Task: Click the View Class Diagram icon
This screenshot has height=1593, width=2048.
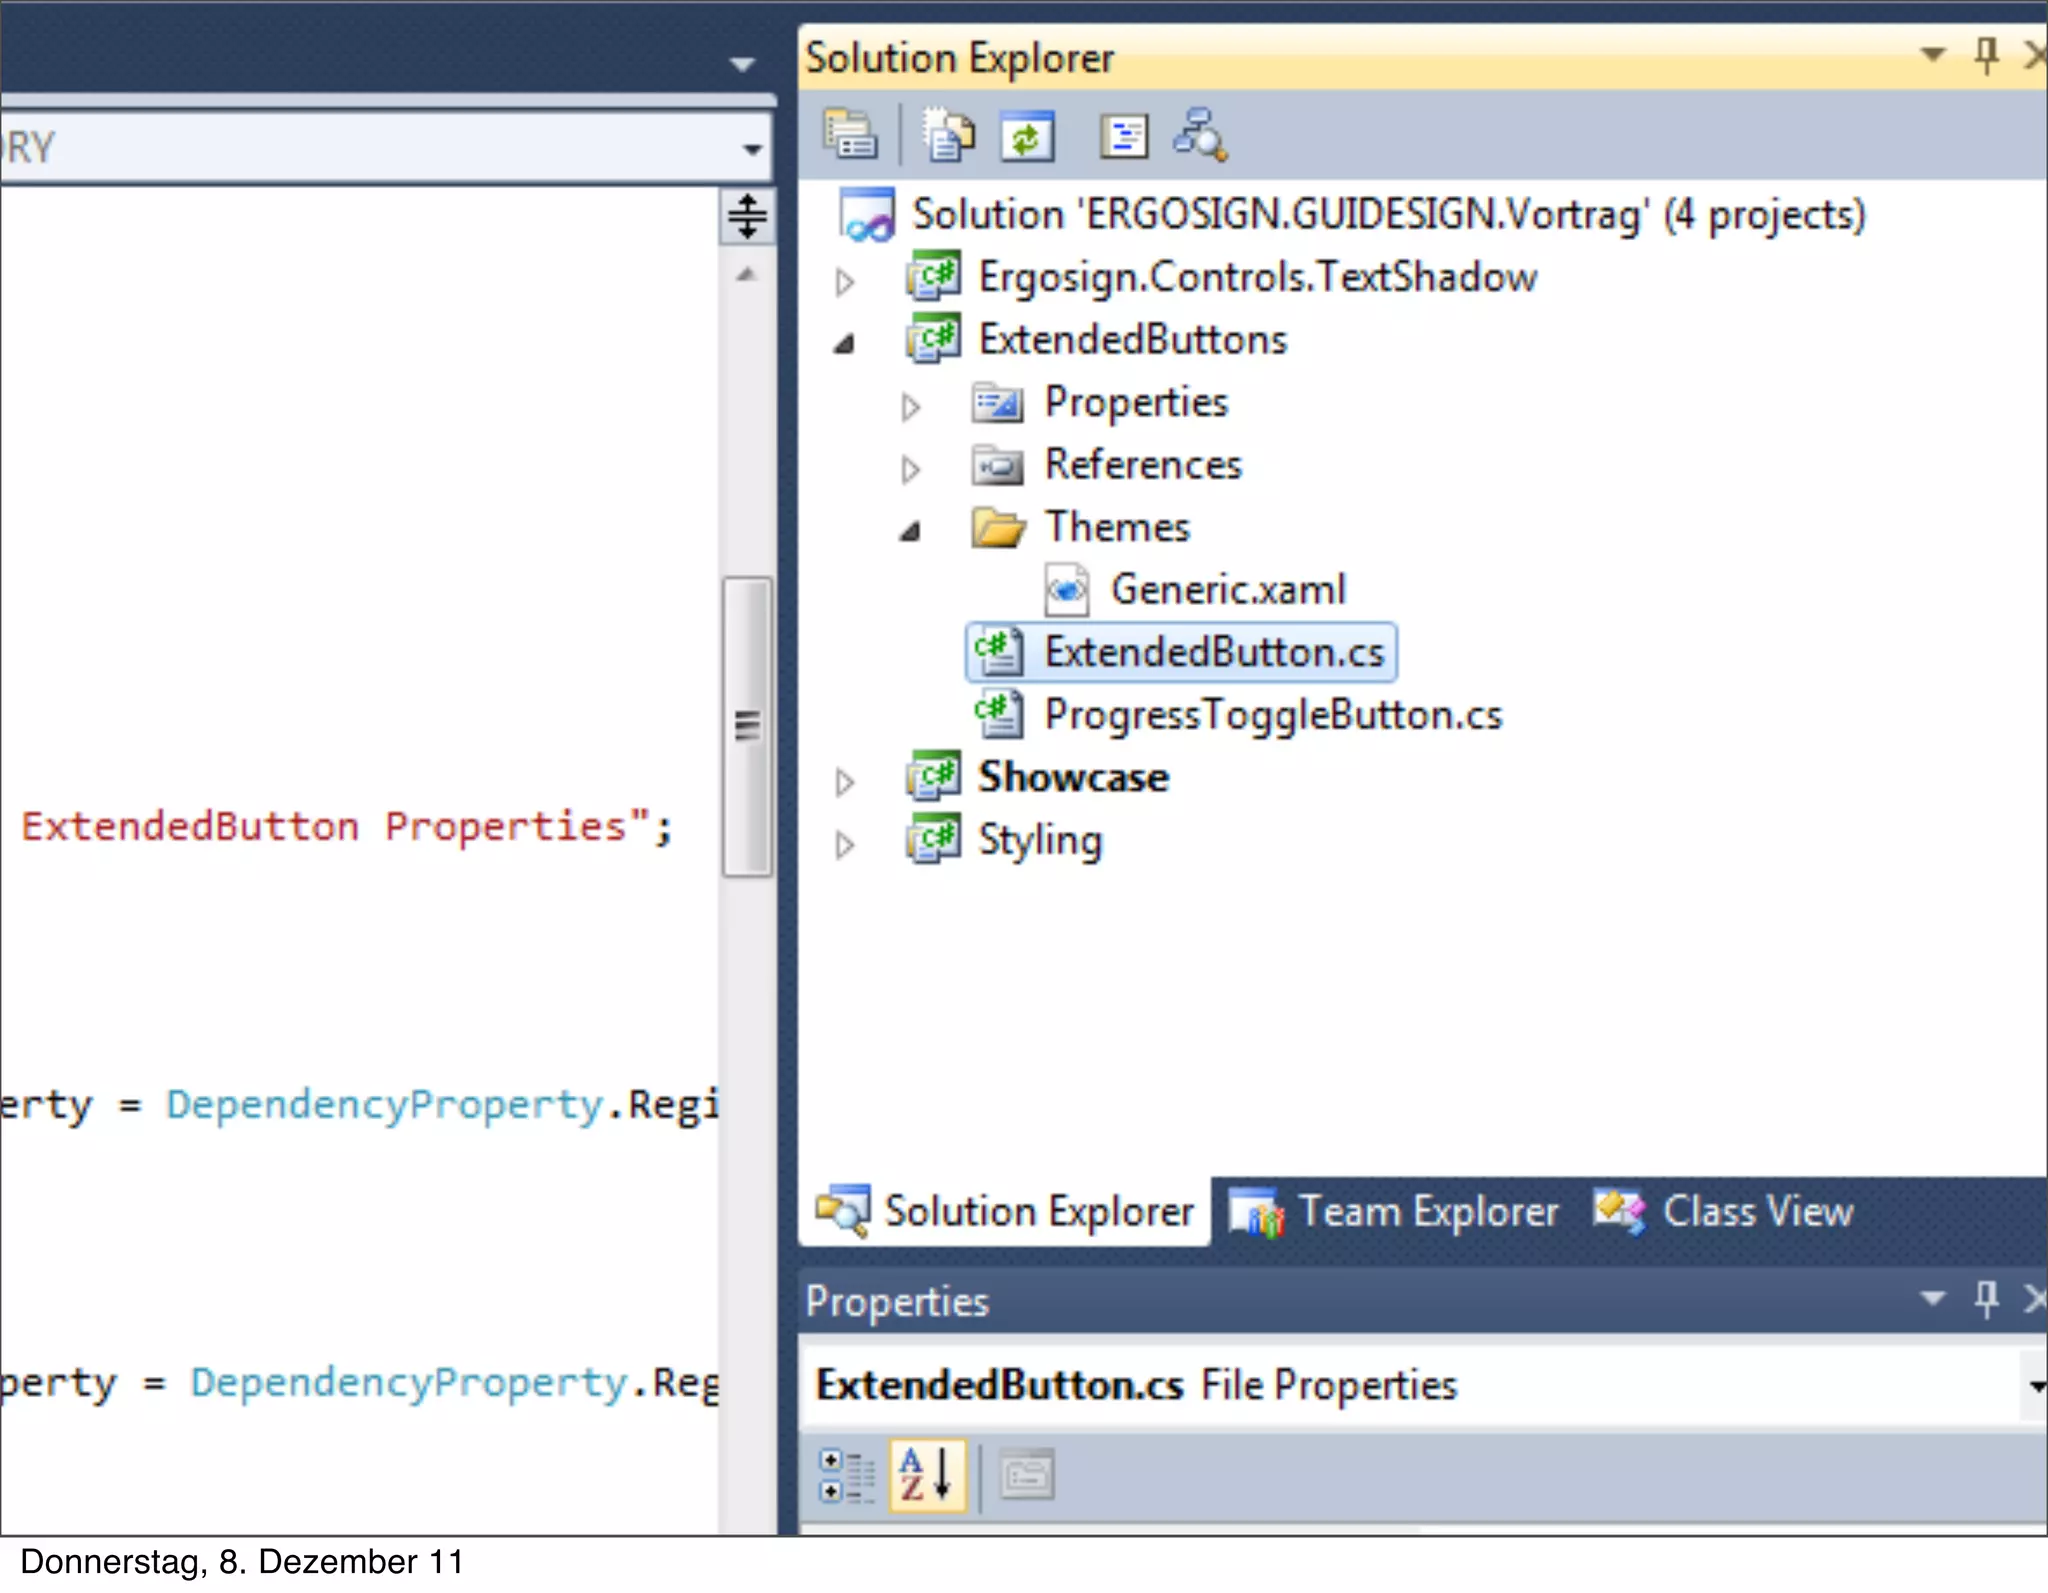Action: (x=1200, y=135)
